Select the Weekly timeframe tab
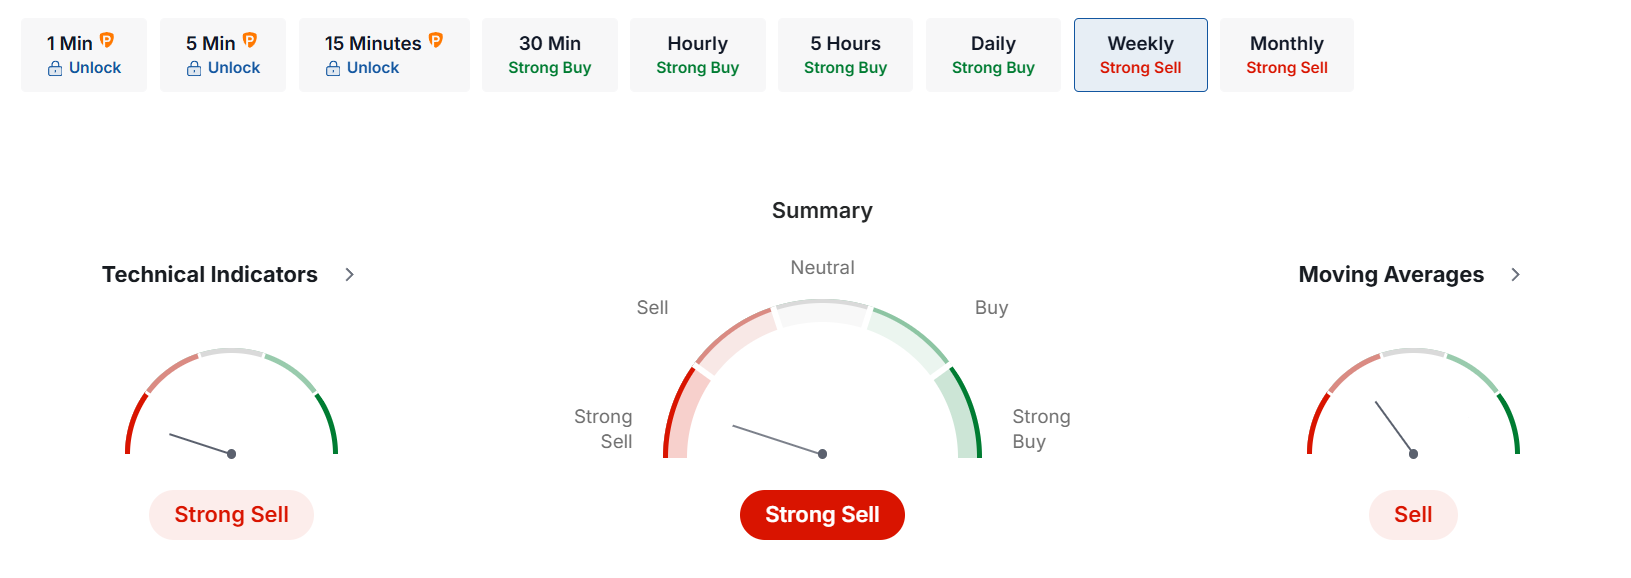Viewport: 1631px width, 578px height. 1140,55
